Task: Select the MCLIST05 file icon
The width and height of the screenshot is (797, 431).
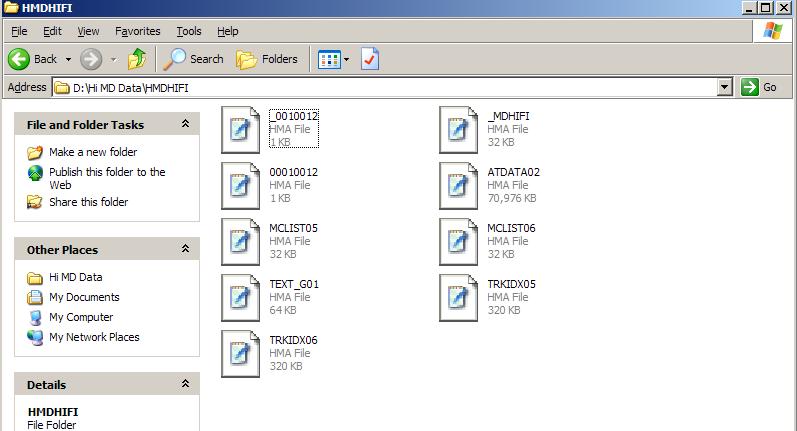Action: click(240, 241)
